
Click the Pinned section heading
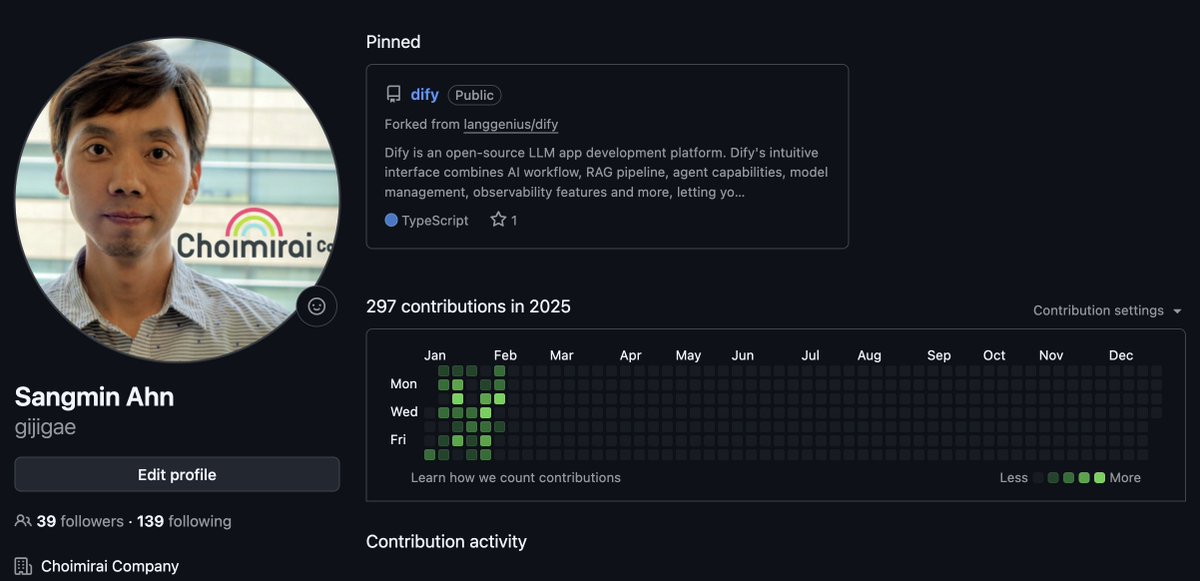point(393,42)
